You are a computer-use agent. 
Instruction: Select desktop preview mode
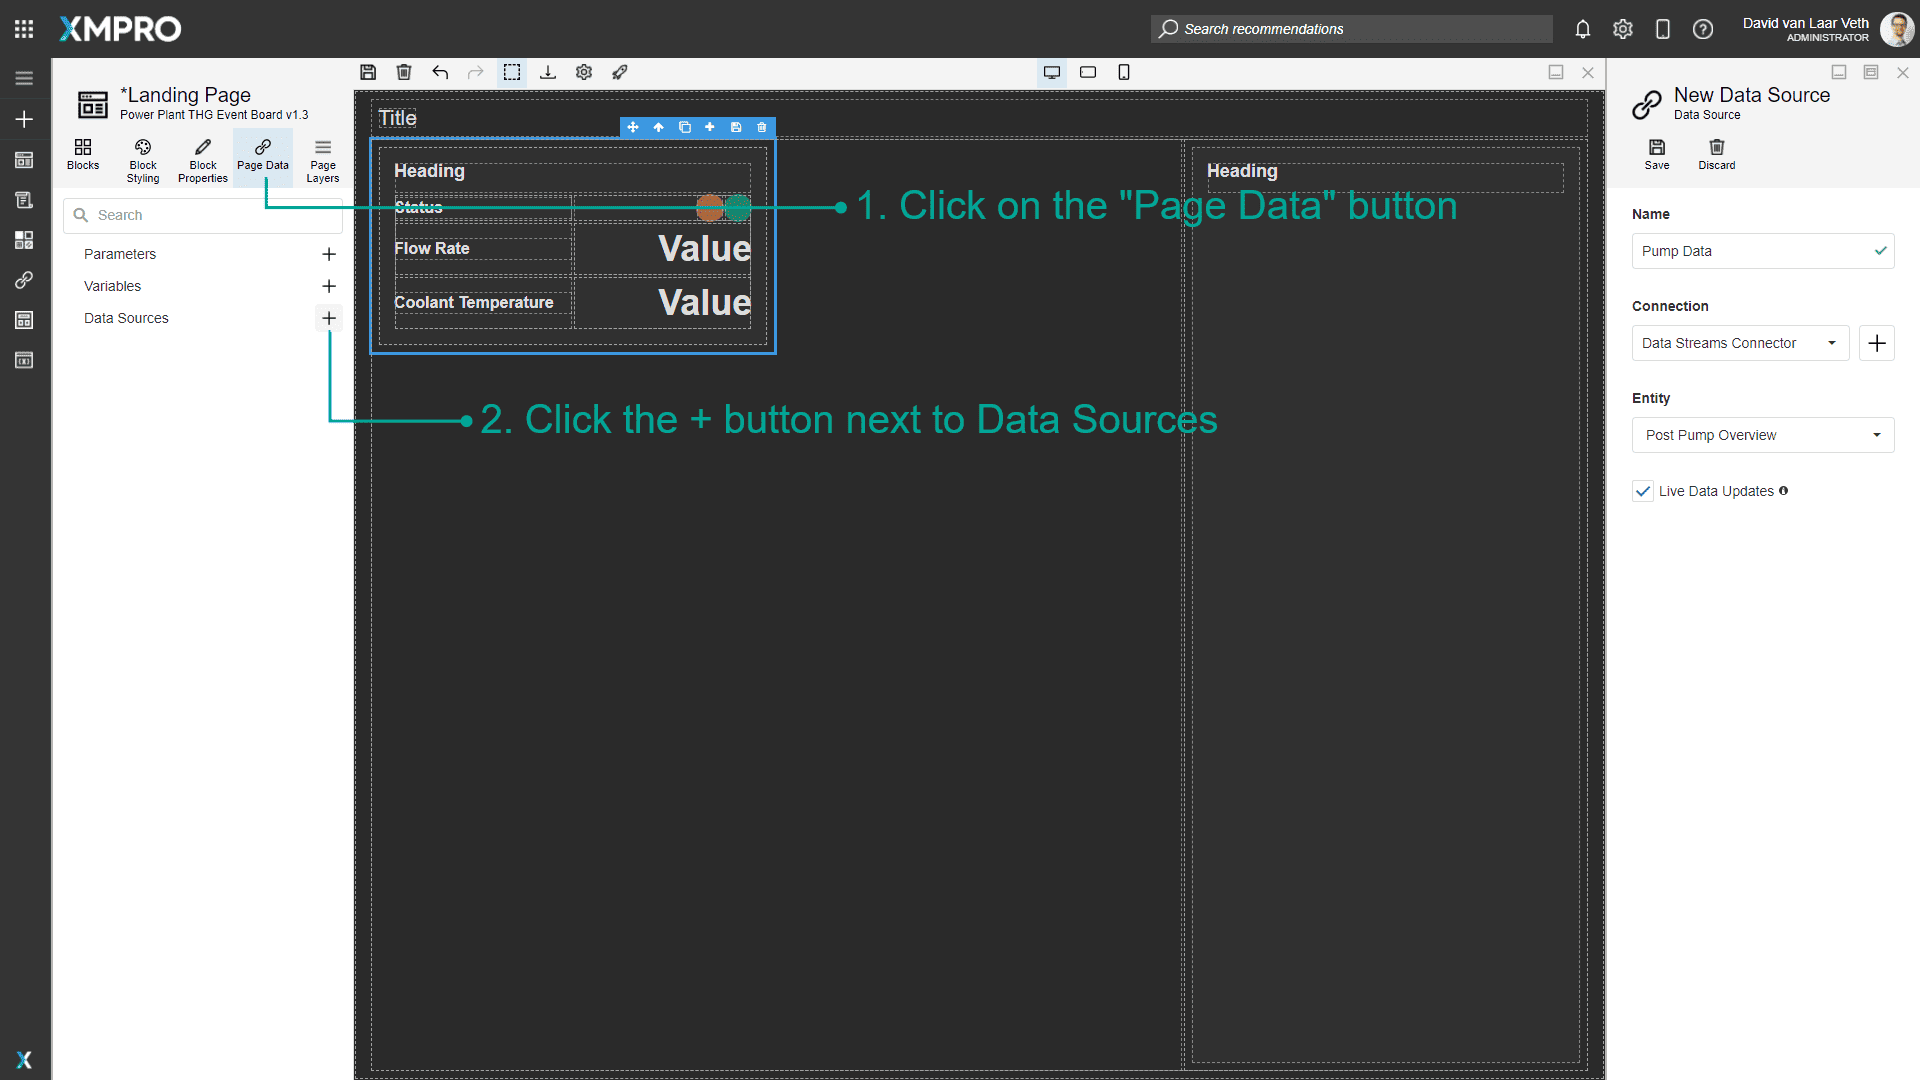tap(1052, 72)
